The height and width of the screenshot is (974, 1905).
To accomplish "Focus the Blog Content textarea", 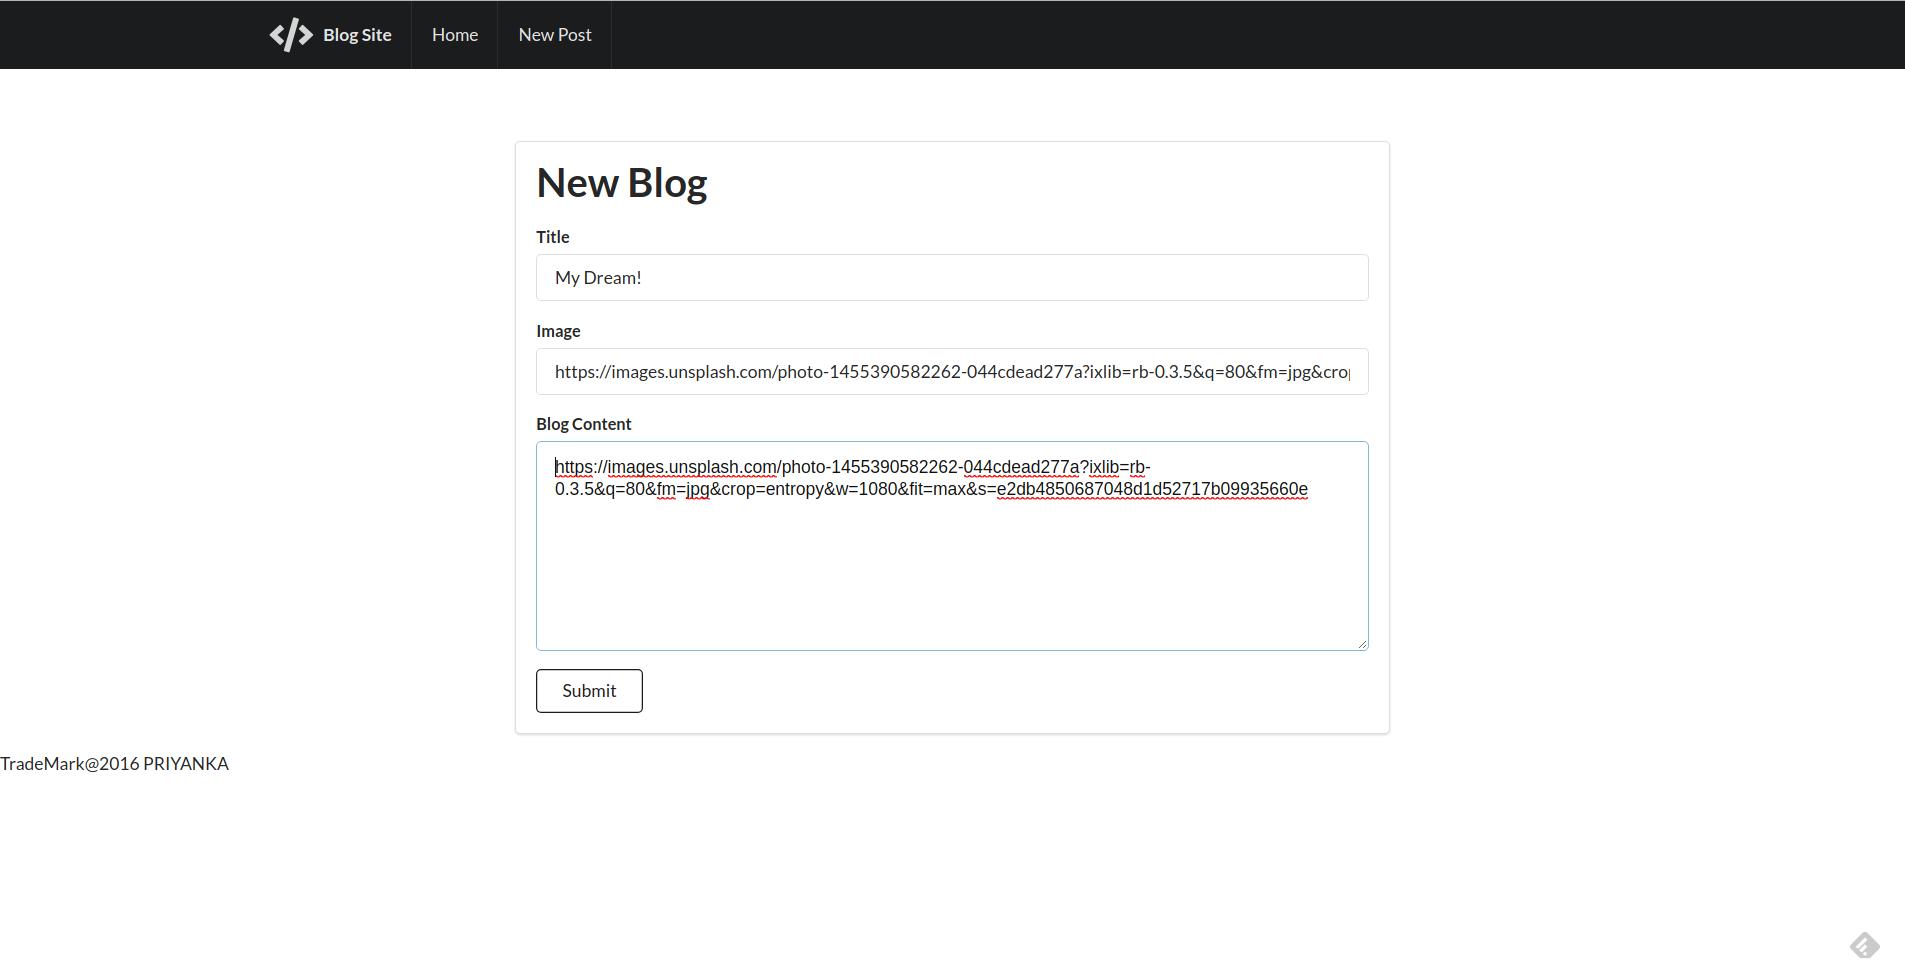I will pos(950,560).
